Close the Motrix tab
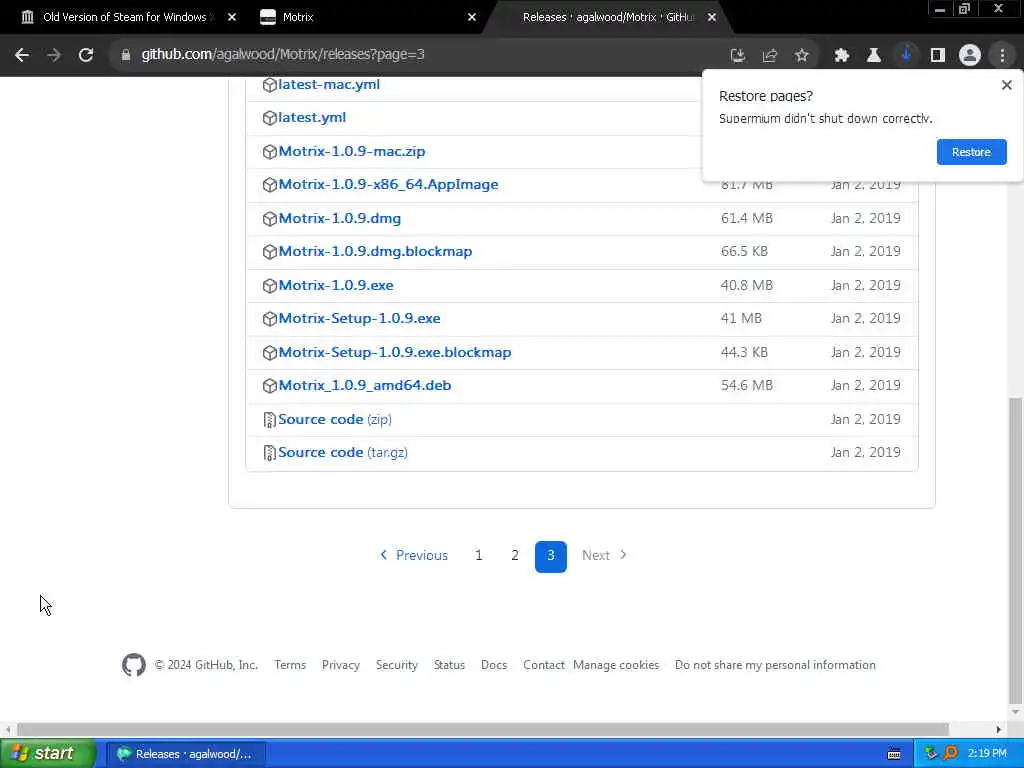Screen dimensions: 1024x768 [472, 18]
